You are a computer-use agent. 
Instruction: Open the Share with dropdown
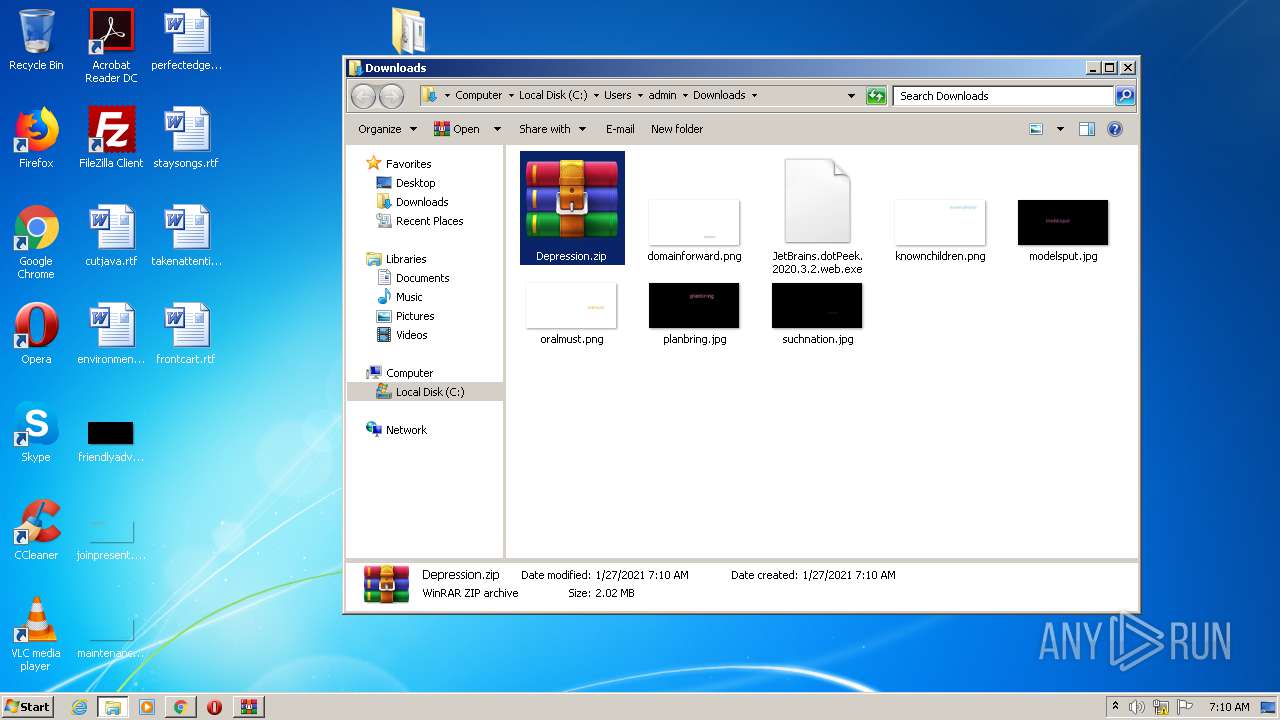tap(552, 129)
